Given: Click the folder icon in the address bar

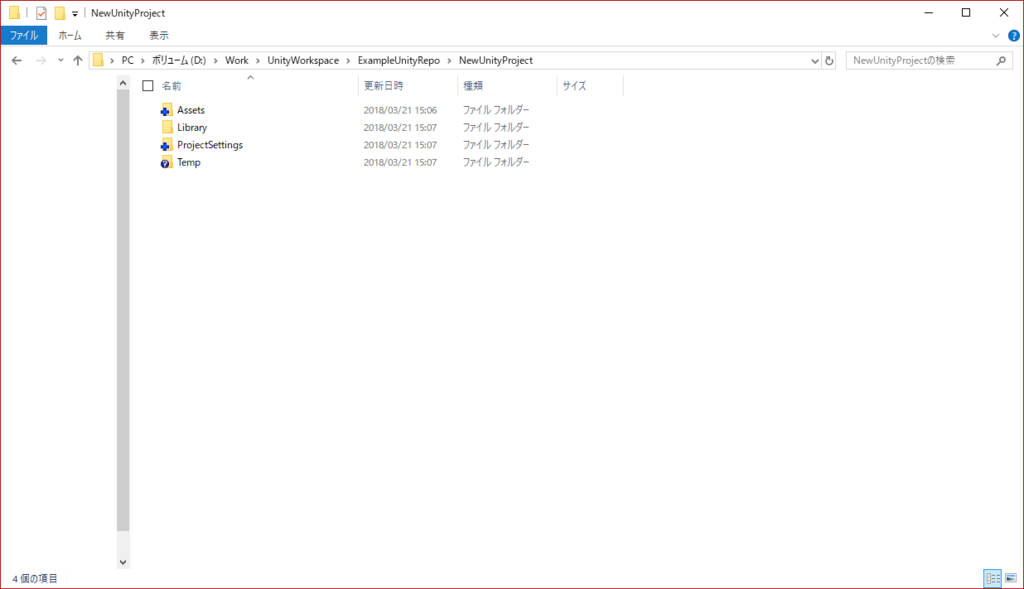Looking at the screenshot, I should [98, 60].
